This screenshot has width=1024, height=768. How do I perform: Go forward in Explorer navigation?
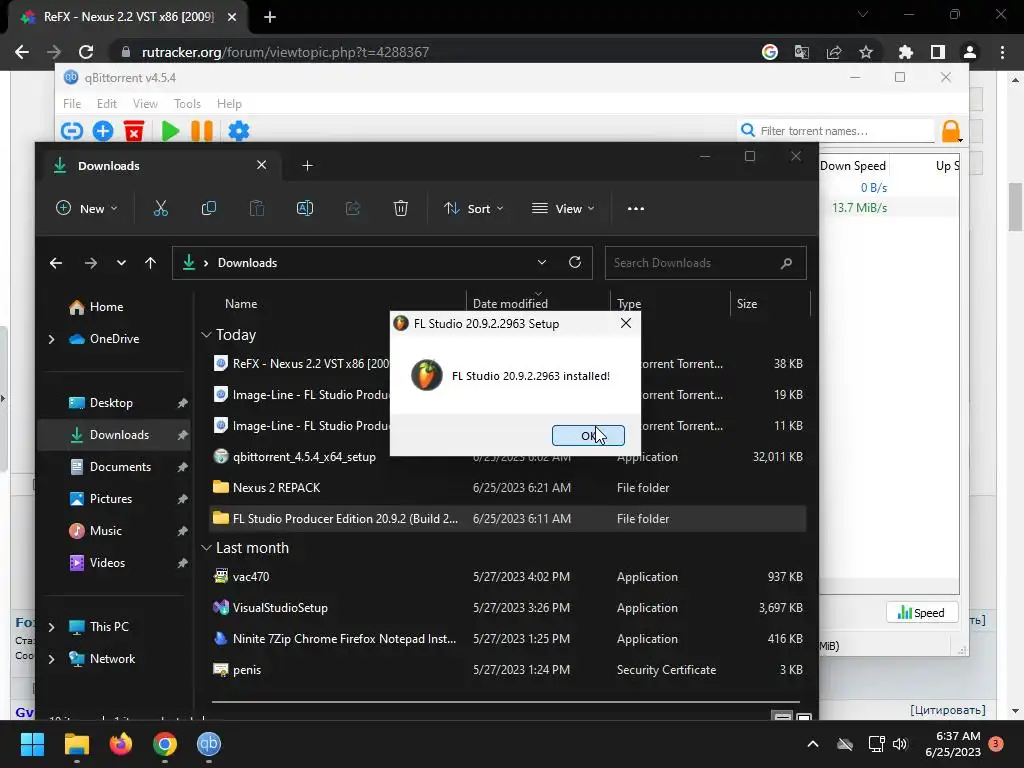pos(91,263)
